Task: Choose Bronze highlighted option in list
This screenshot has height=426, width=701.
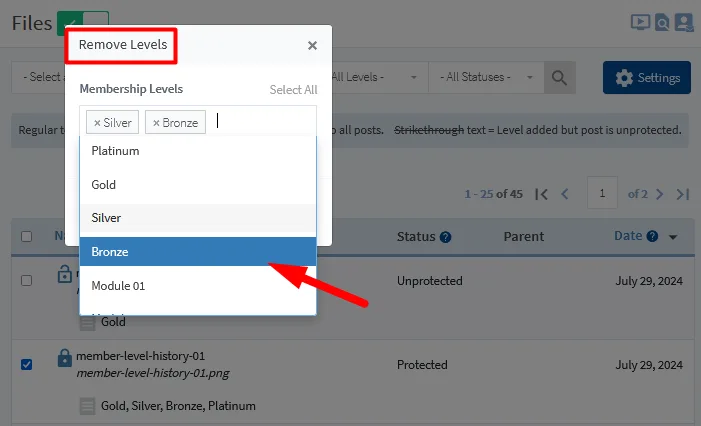Action: 198,252
